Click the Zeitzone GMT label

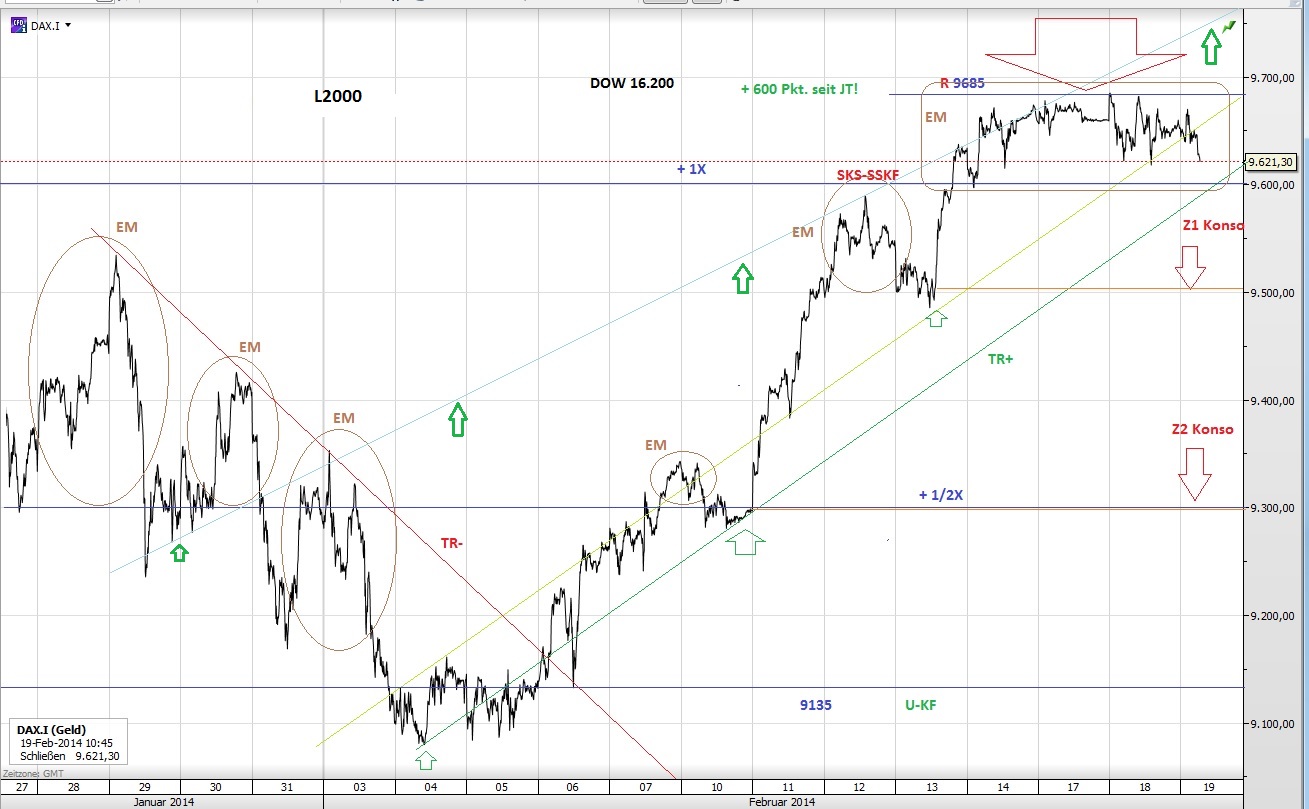[36, 773]
